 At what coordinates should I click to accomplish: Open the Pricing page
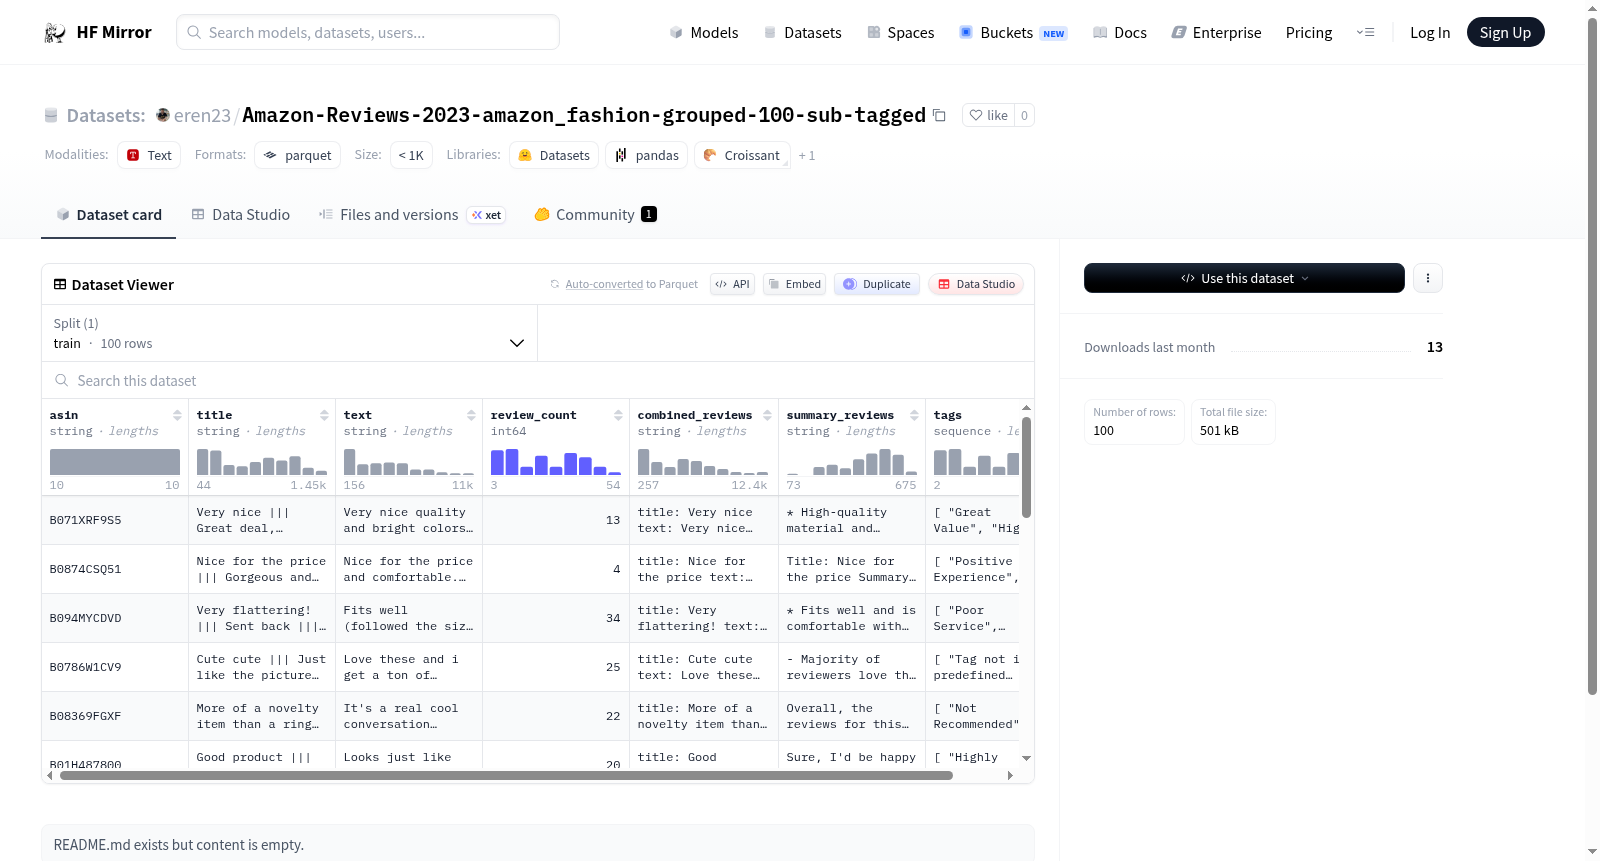(1309, 33)
